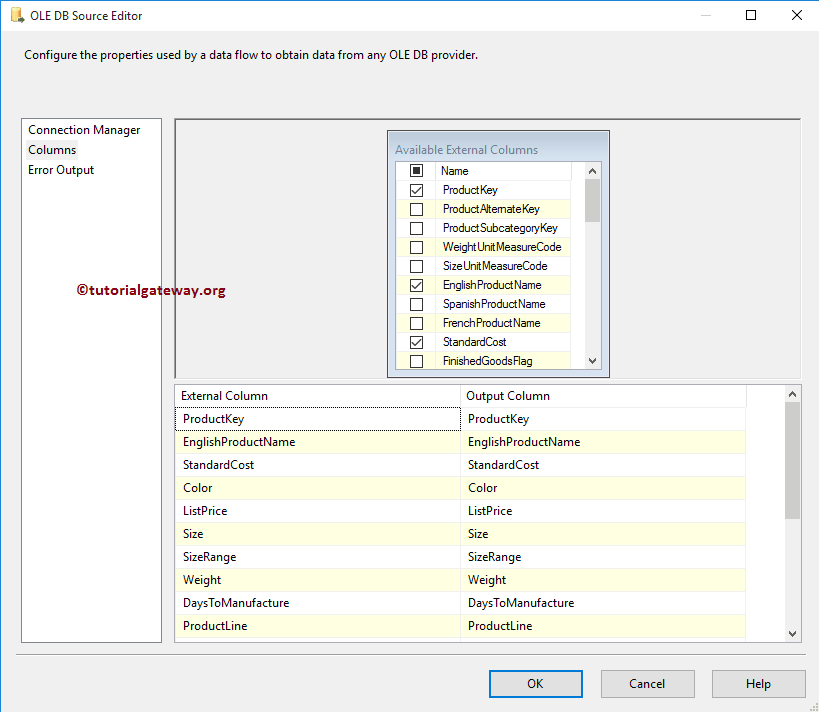Image resolution: width=819 pixels, height=712 pixels.
Task: Uncheck the StandardCost column
Action: point(417,342)
